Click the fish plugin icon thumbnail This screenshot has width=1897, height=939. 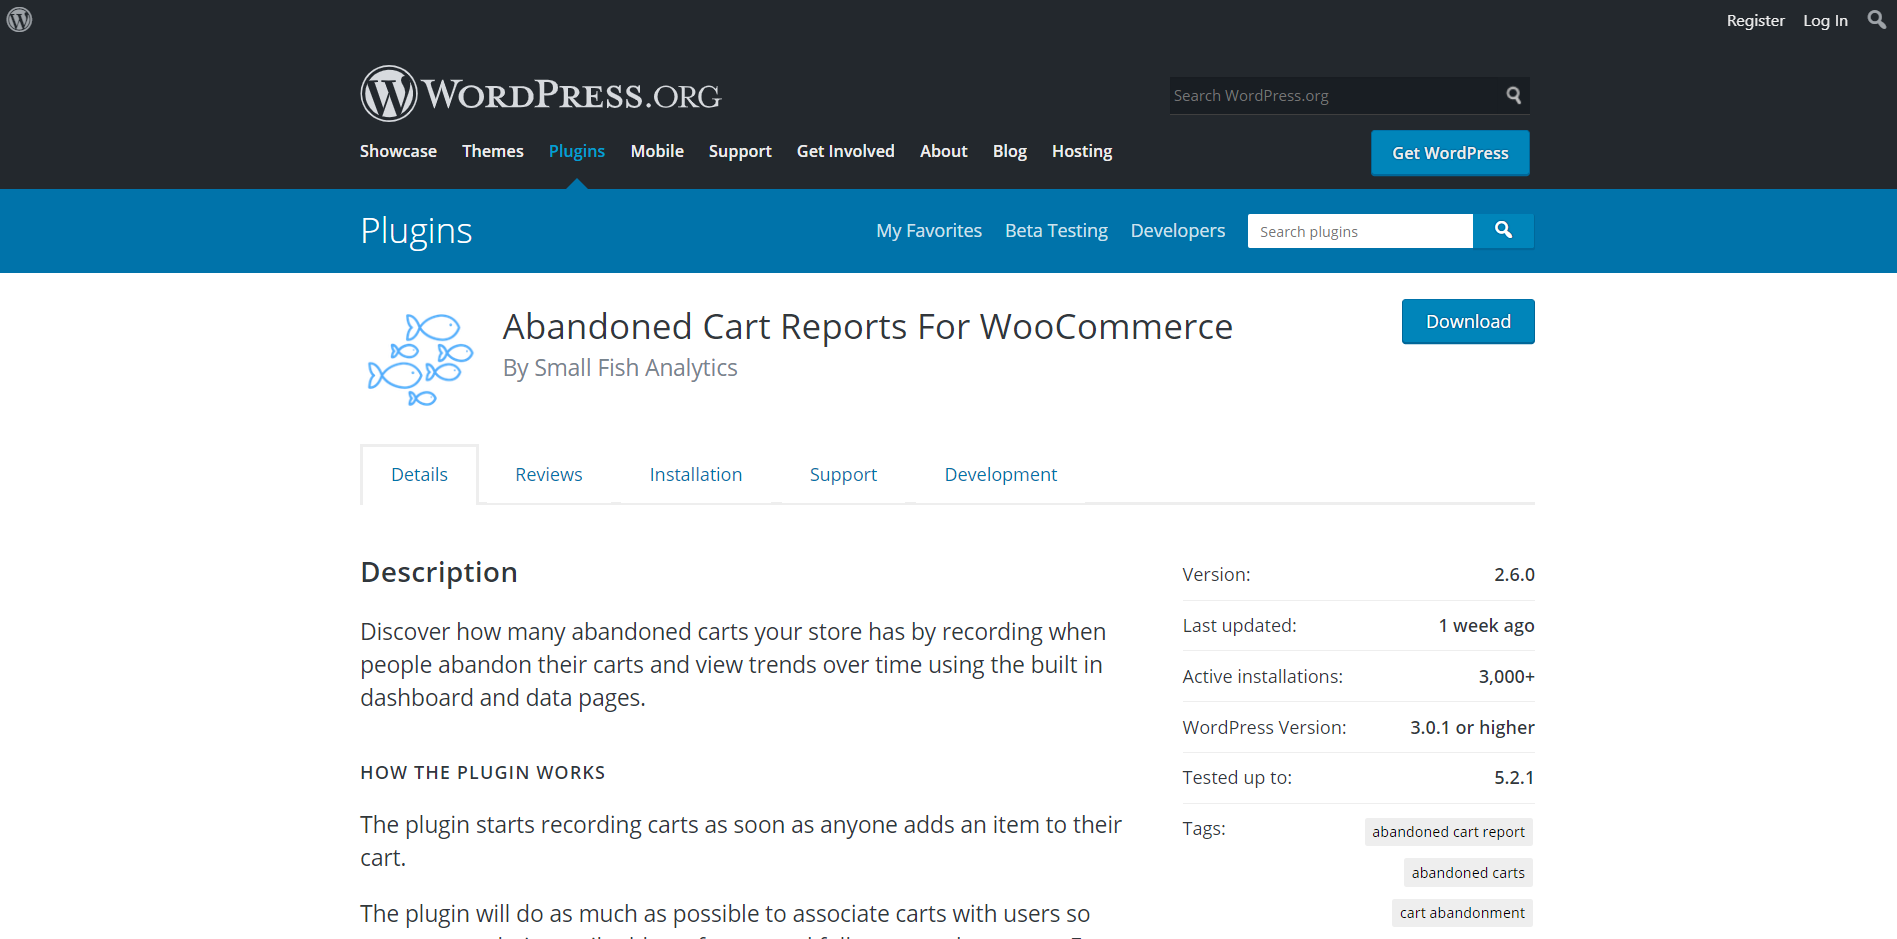click(x=420, y=360)
